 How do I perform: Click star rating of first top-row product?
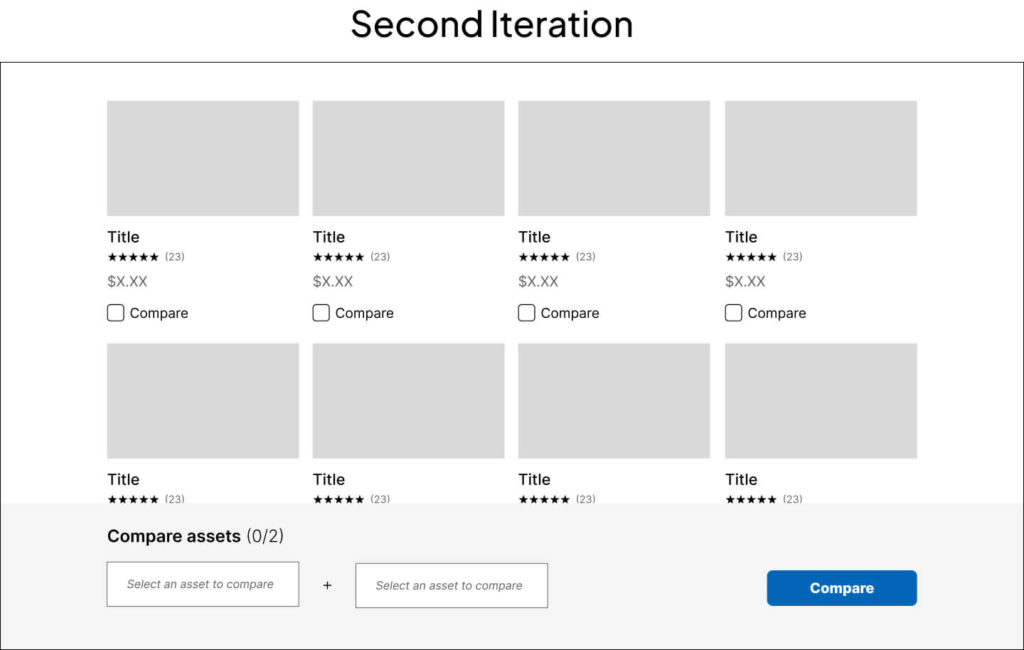point(133,257)
